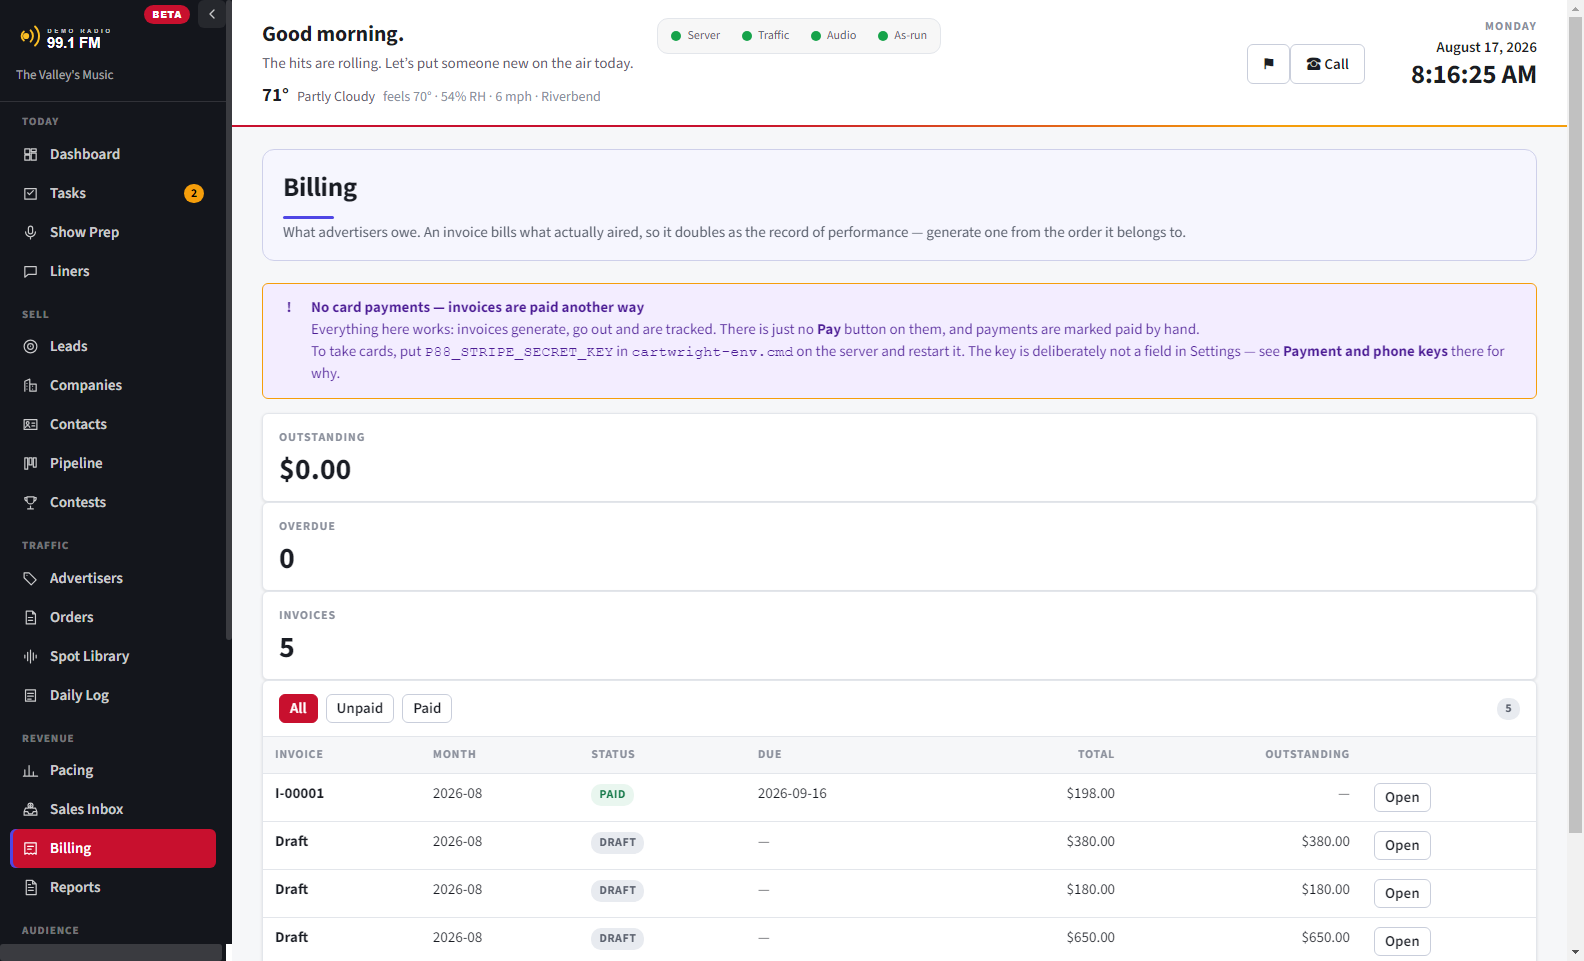Click the As-run status indicator
Screen dimensions: 1584x961
tap(902, 35)
